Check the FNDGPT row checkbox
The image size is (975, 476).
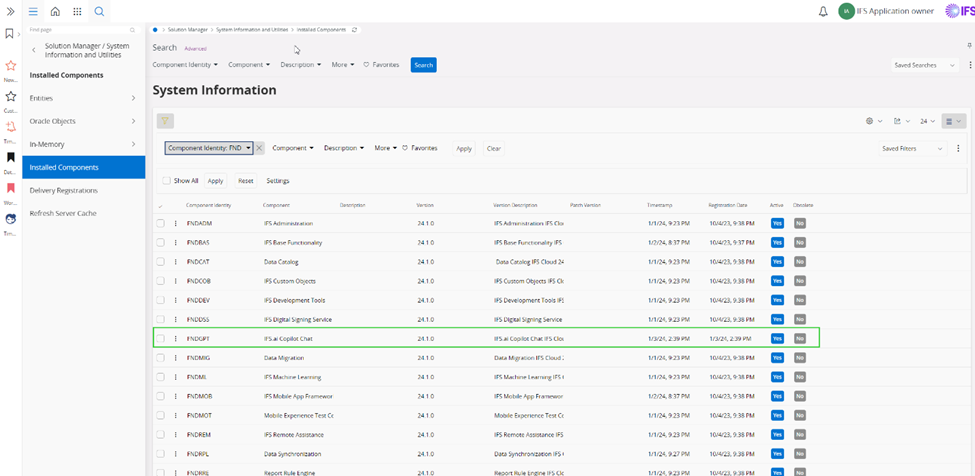[160, 339]
